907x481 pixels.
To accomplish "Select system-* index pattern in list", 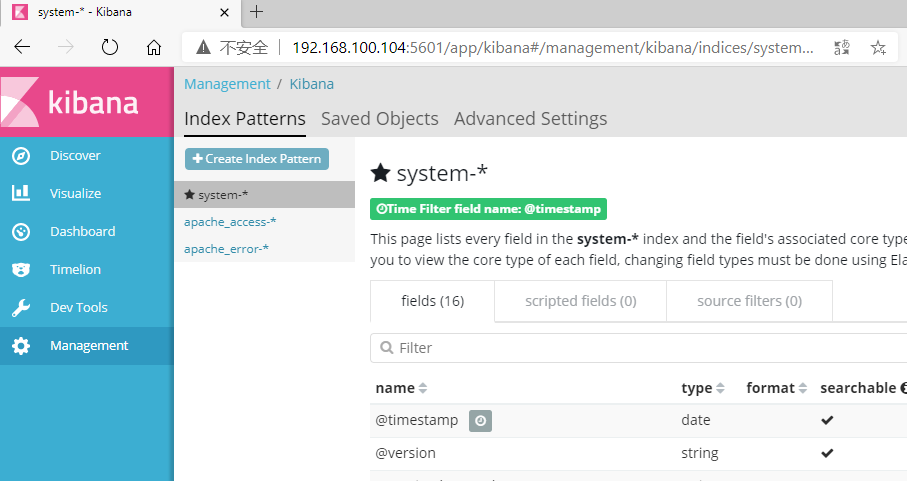I will (264, 195).
